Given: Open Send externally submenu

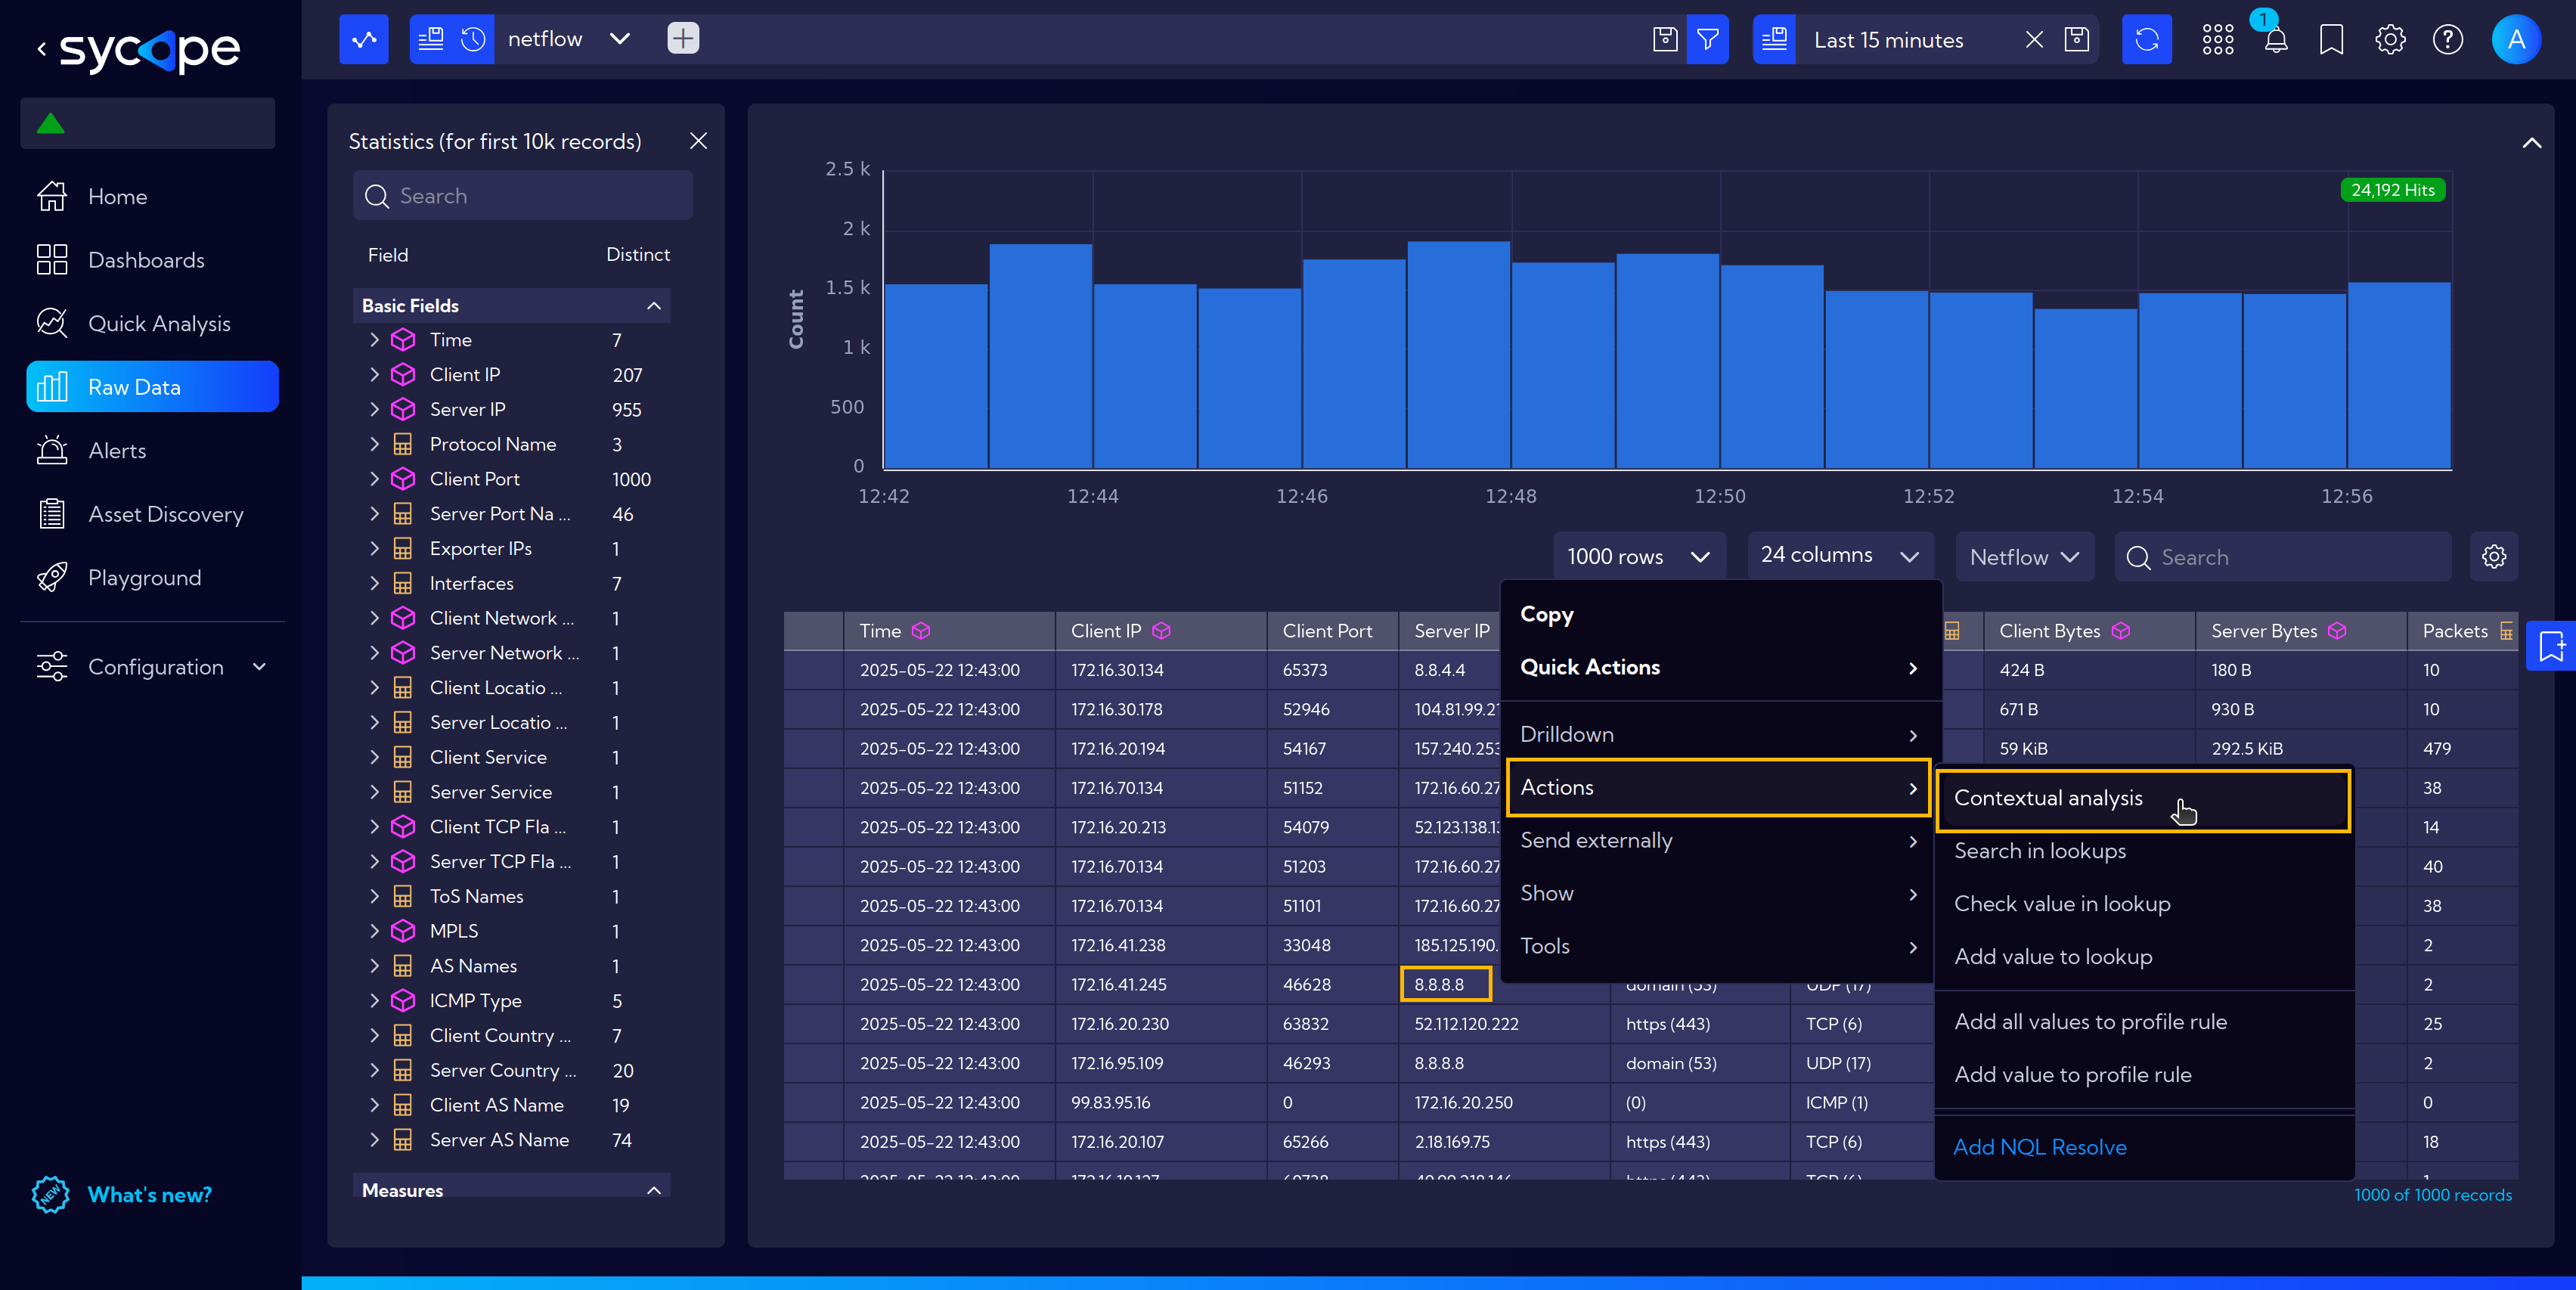Looking at the screenshot, I should [x=1719, y=841].
